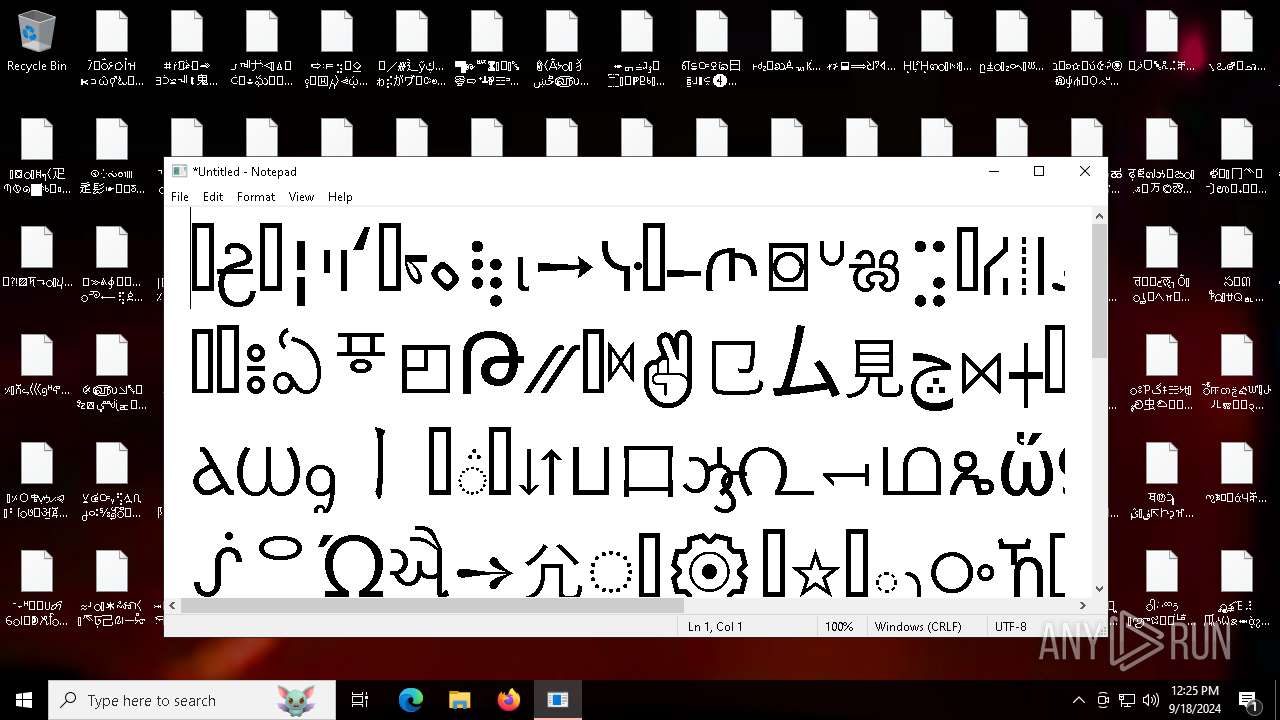The height and width of the screenshot is (720, 1280).
Task: Click the horizontal scrollbar left arrow in Notepad
Action: click(174, 605)
